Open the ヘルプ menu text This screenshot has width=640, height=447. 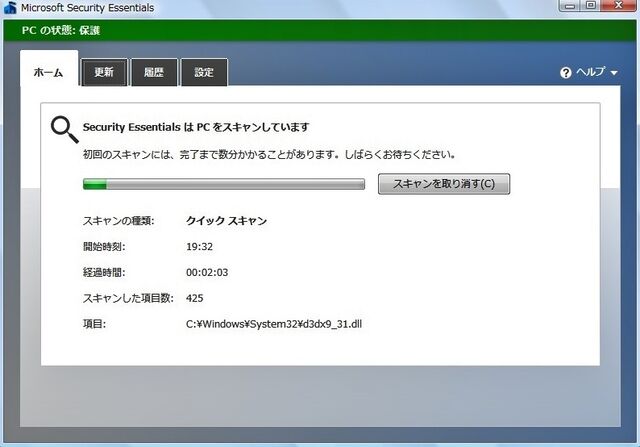tap(591, 72)
